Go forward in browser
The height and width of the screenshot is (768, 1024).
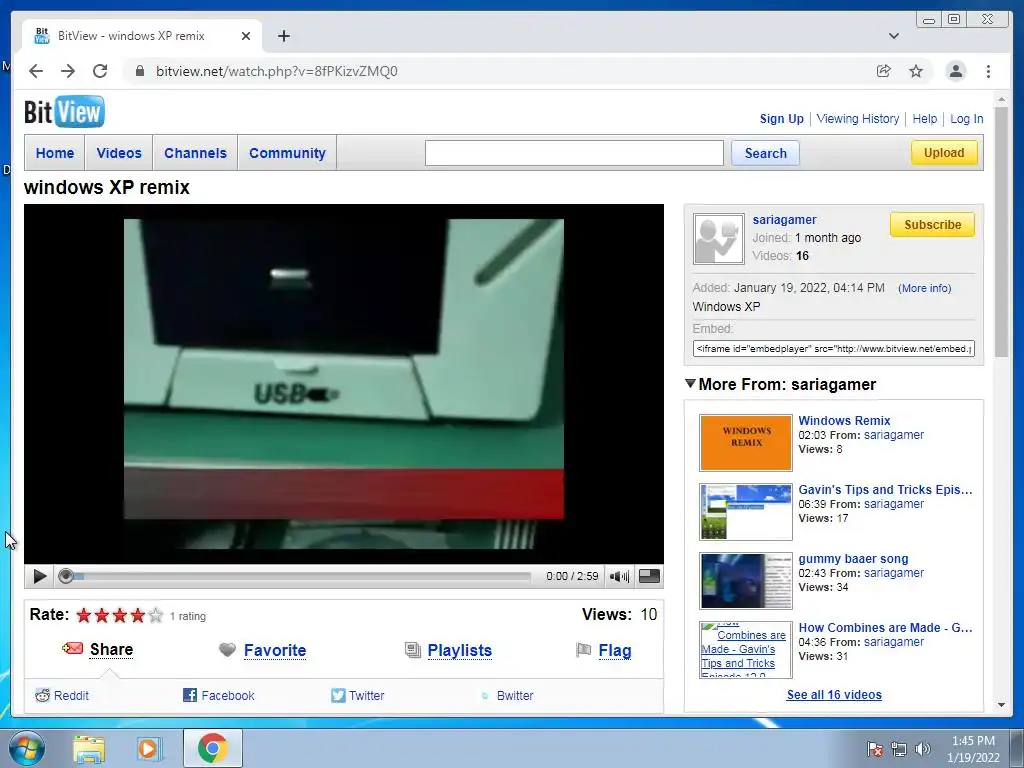(x=68, y=71)
